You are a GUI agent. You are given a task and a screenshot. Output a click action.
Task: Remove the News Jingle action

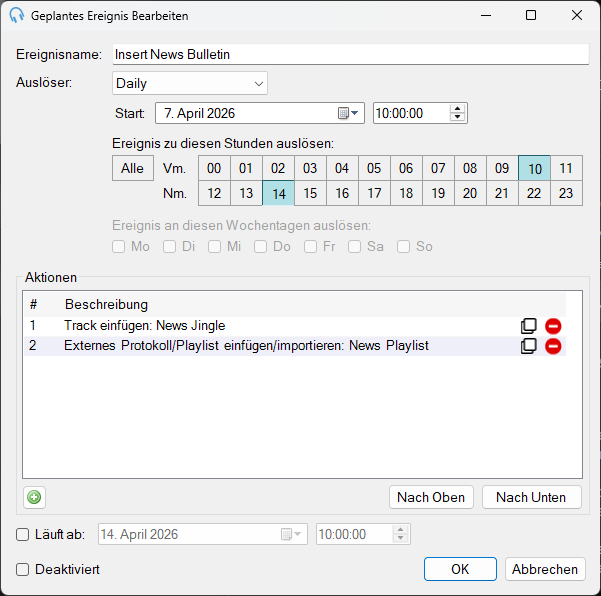point(553,326)
